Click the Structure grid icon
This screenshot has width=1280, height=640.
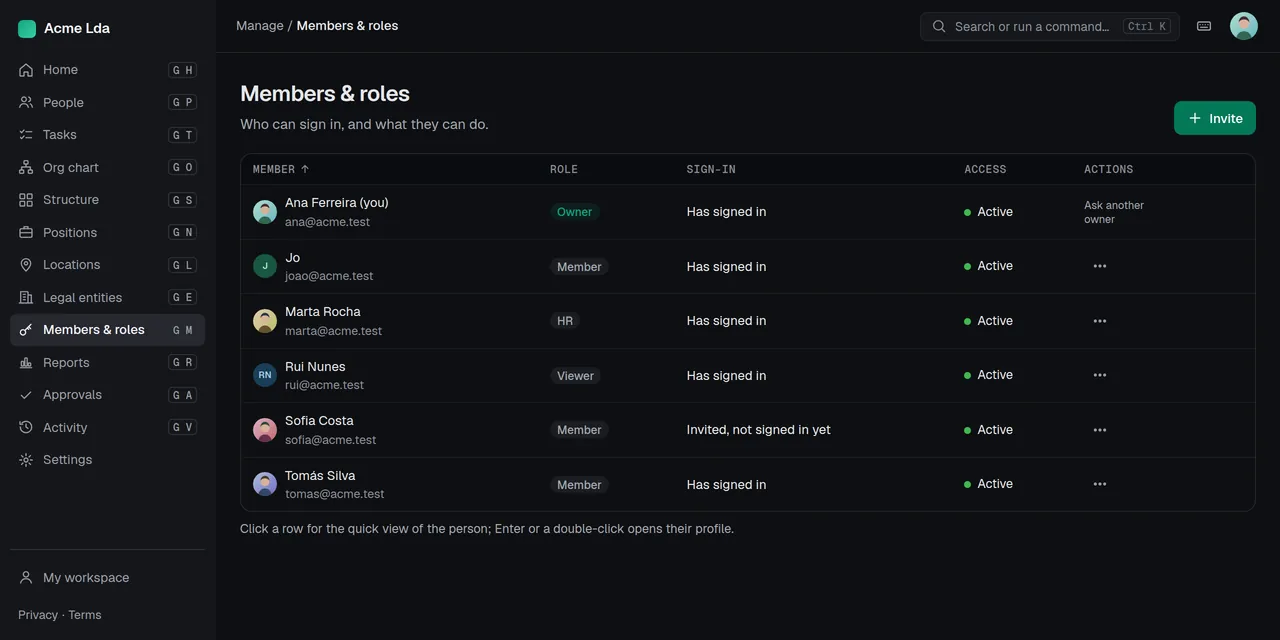click(26, 200)
